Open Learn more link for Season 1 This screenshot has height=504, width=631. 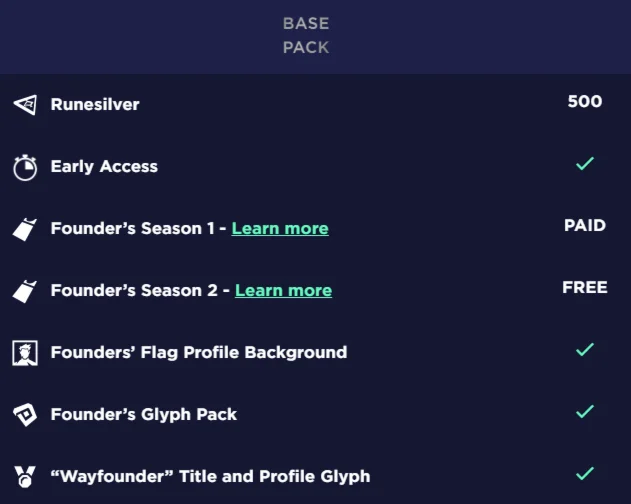[x=280, y=229]
